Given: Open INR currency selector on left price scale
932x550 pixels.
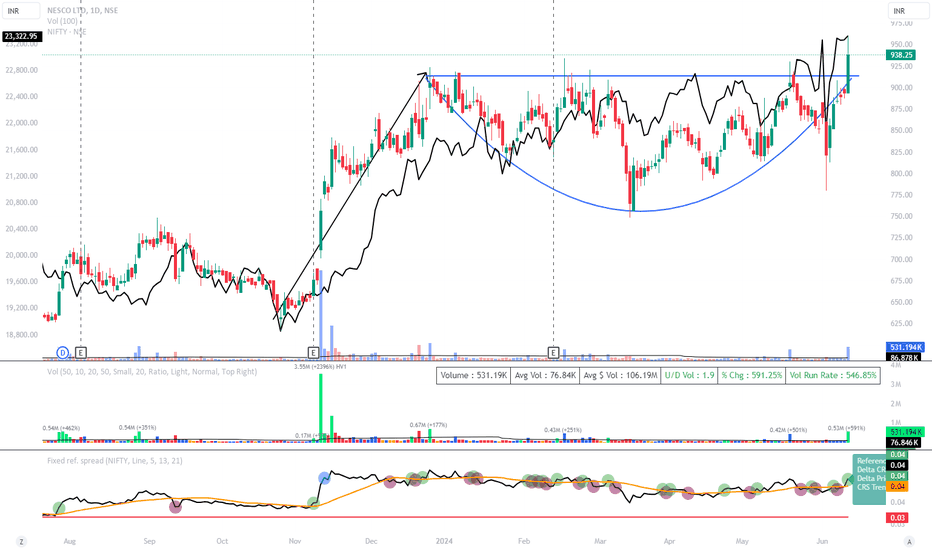Looking at the screenshot, I should coord(21,11).
